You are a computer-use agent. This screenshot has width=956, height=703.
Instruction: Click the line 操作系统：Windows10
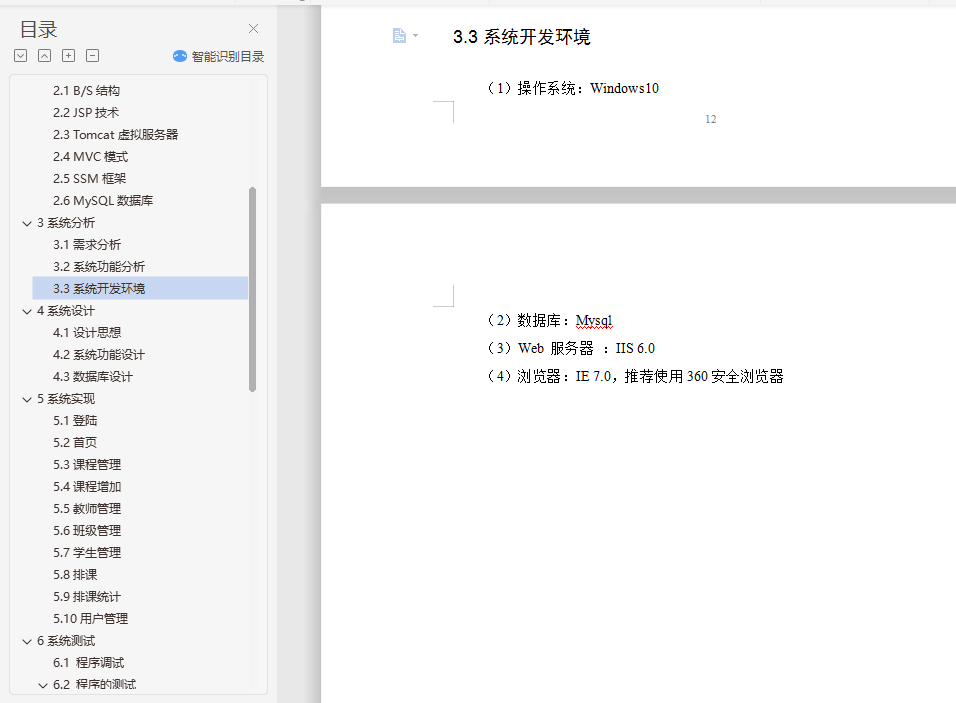point(573,88)
